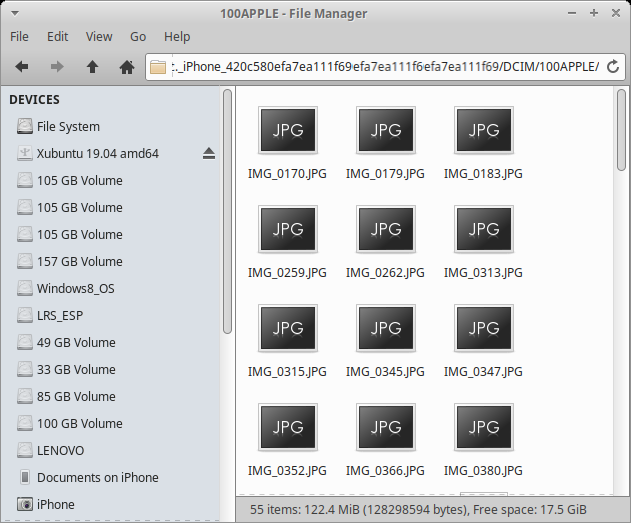631x523 pixels.
Task: Click the location path entry field
Action: coord(386,67)
